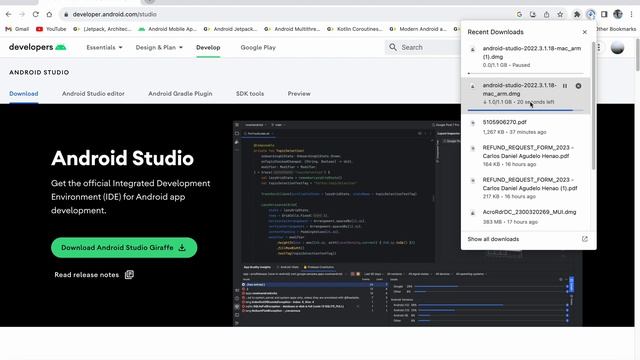Expand the Design & Plan dropdown menu
Viewport: 640px width, 360px height.
click(159, 47)
